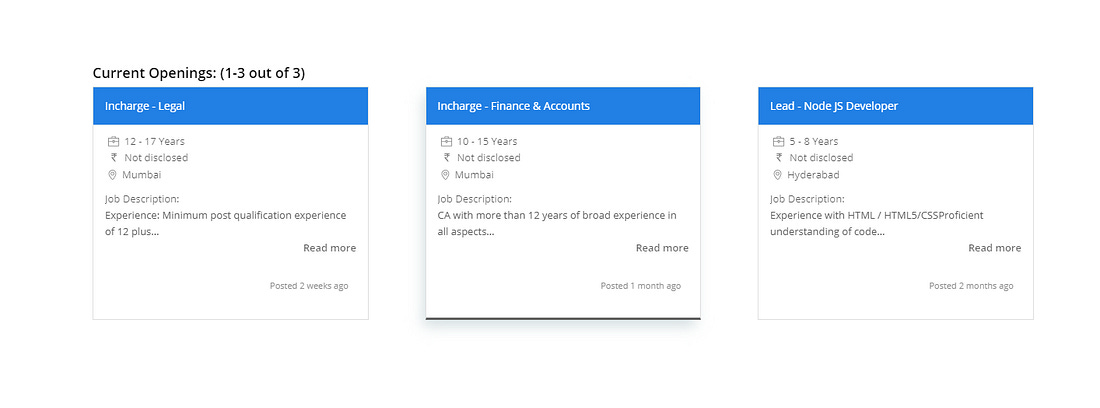Select the Incharge - Legal job title header
1100x408 pixels.
click(231, 106)
